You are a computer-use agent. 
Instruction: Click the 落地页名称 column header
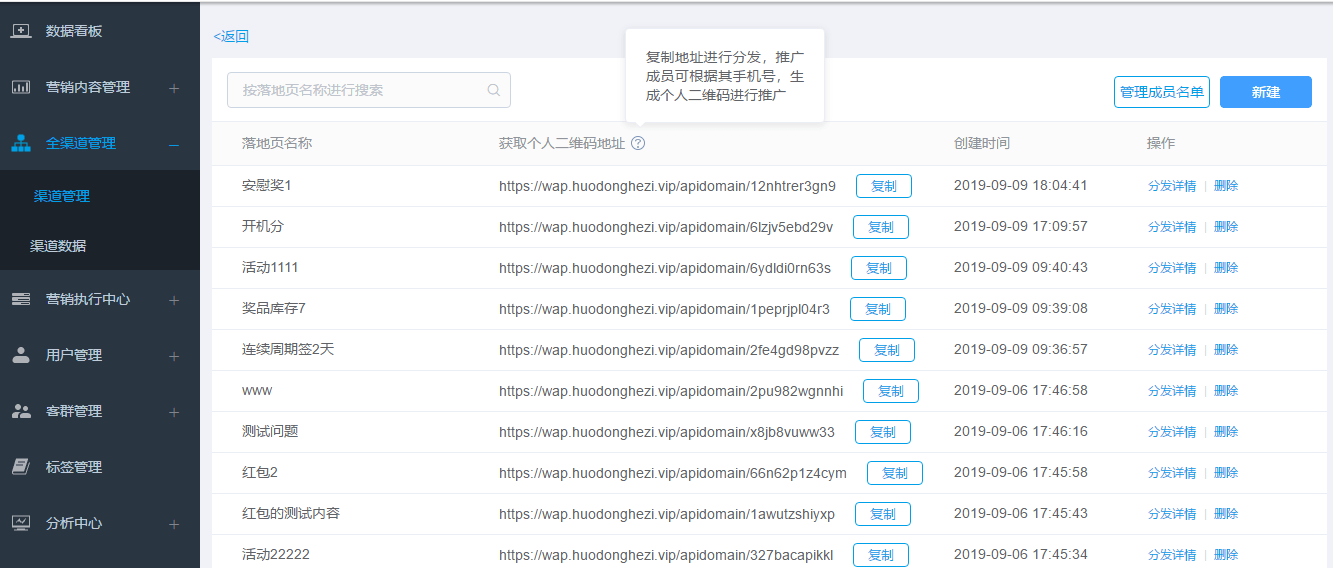(277, 143)
